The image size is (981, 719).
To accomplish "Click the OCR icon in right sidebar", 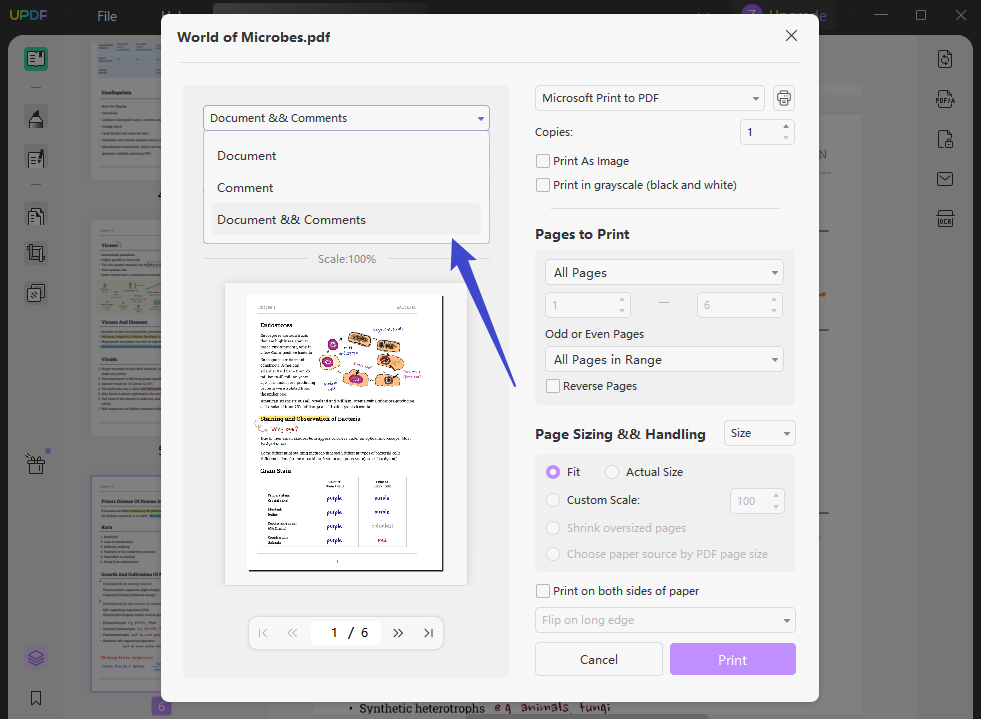I will (945, 218).
